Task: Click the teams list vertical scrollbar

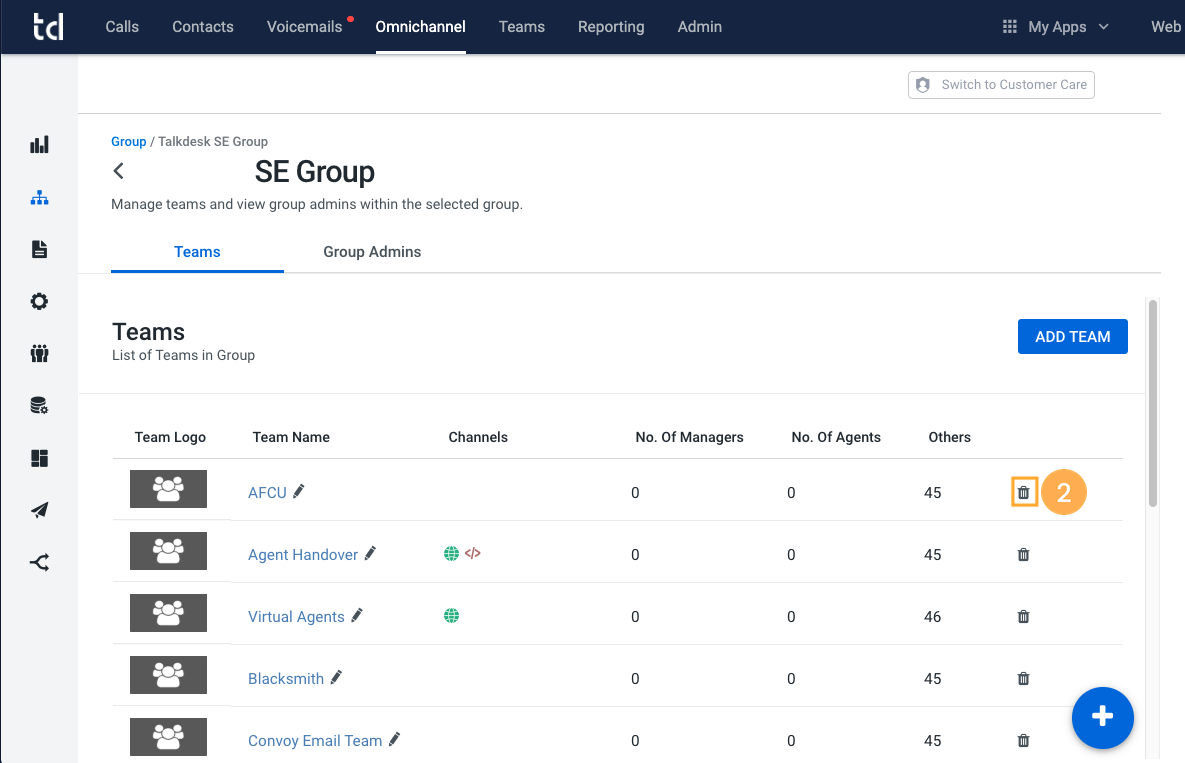Action: (x=1153, y=403)
